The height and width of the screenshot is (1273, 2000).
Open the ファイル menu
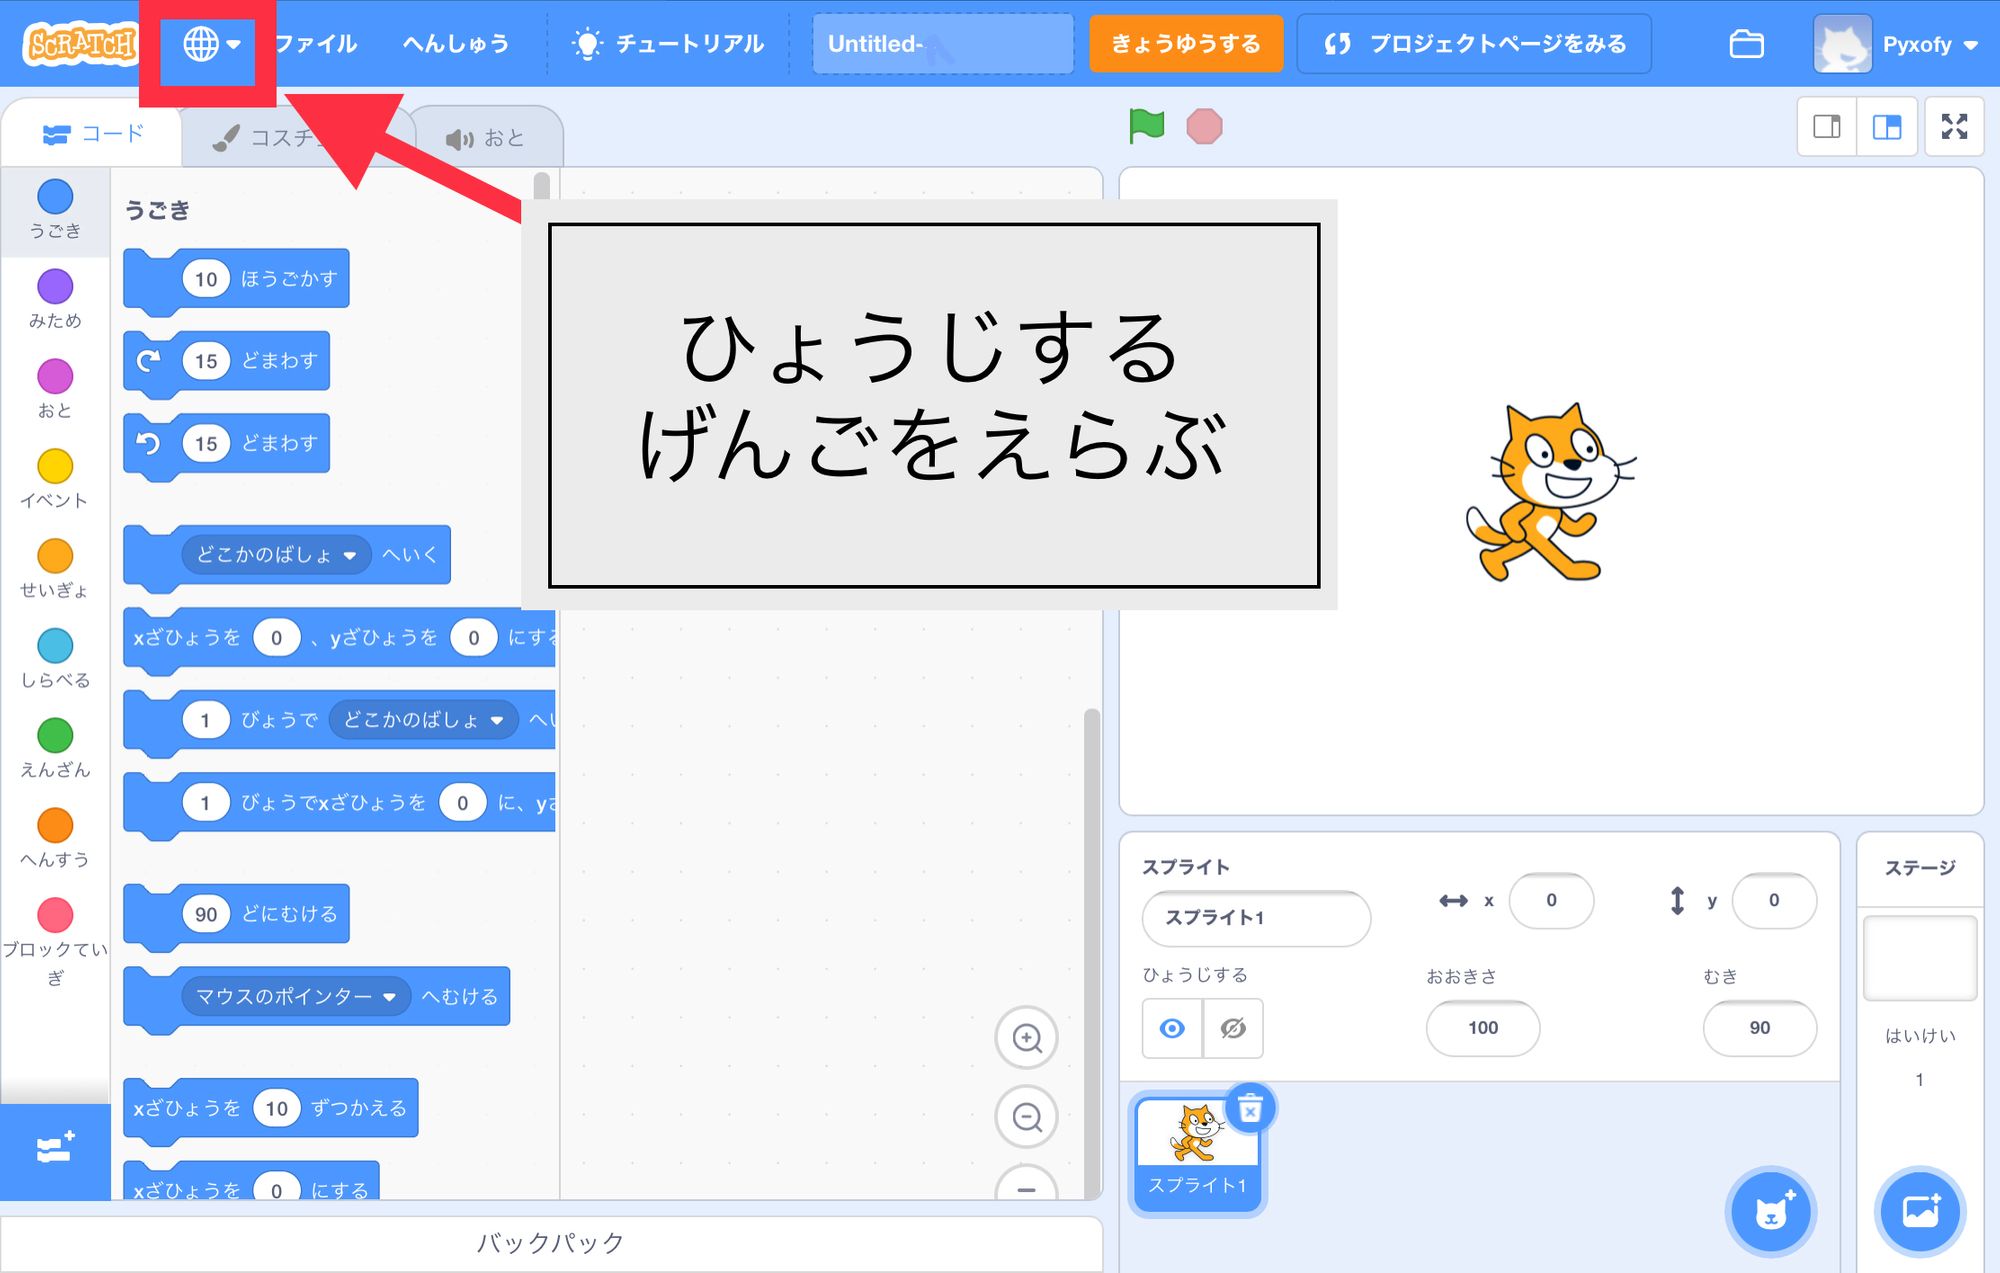(x=316, y=43)
